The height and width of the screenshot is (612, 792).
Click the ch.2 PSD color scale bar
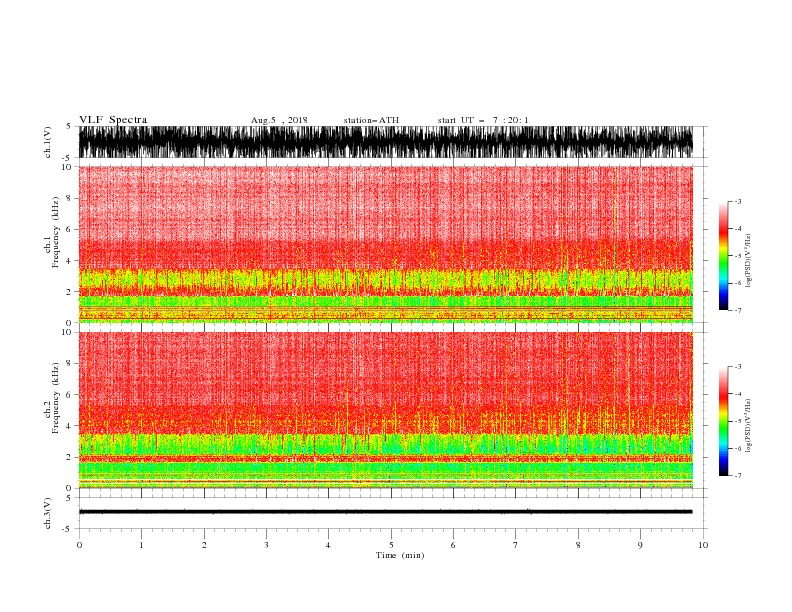(723, 421)
